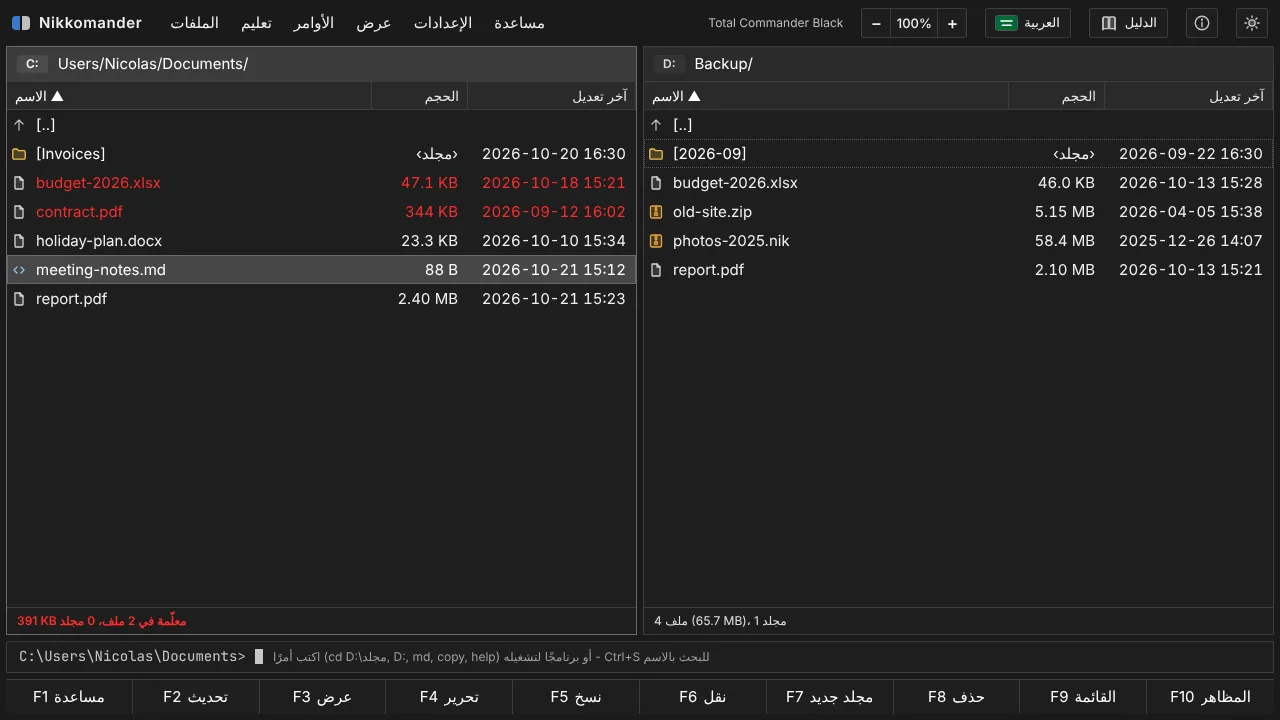The image size is (1280, 720).
Task: Click the meeting-notes.md code file icon
Action: 19,270
